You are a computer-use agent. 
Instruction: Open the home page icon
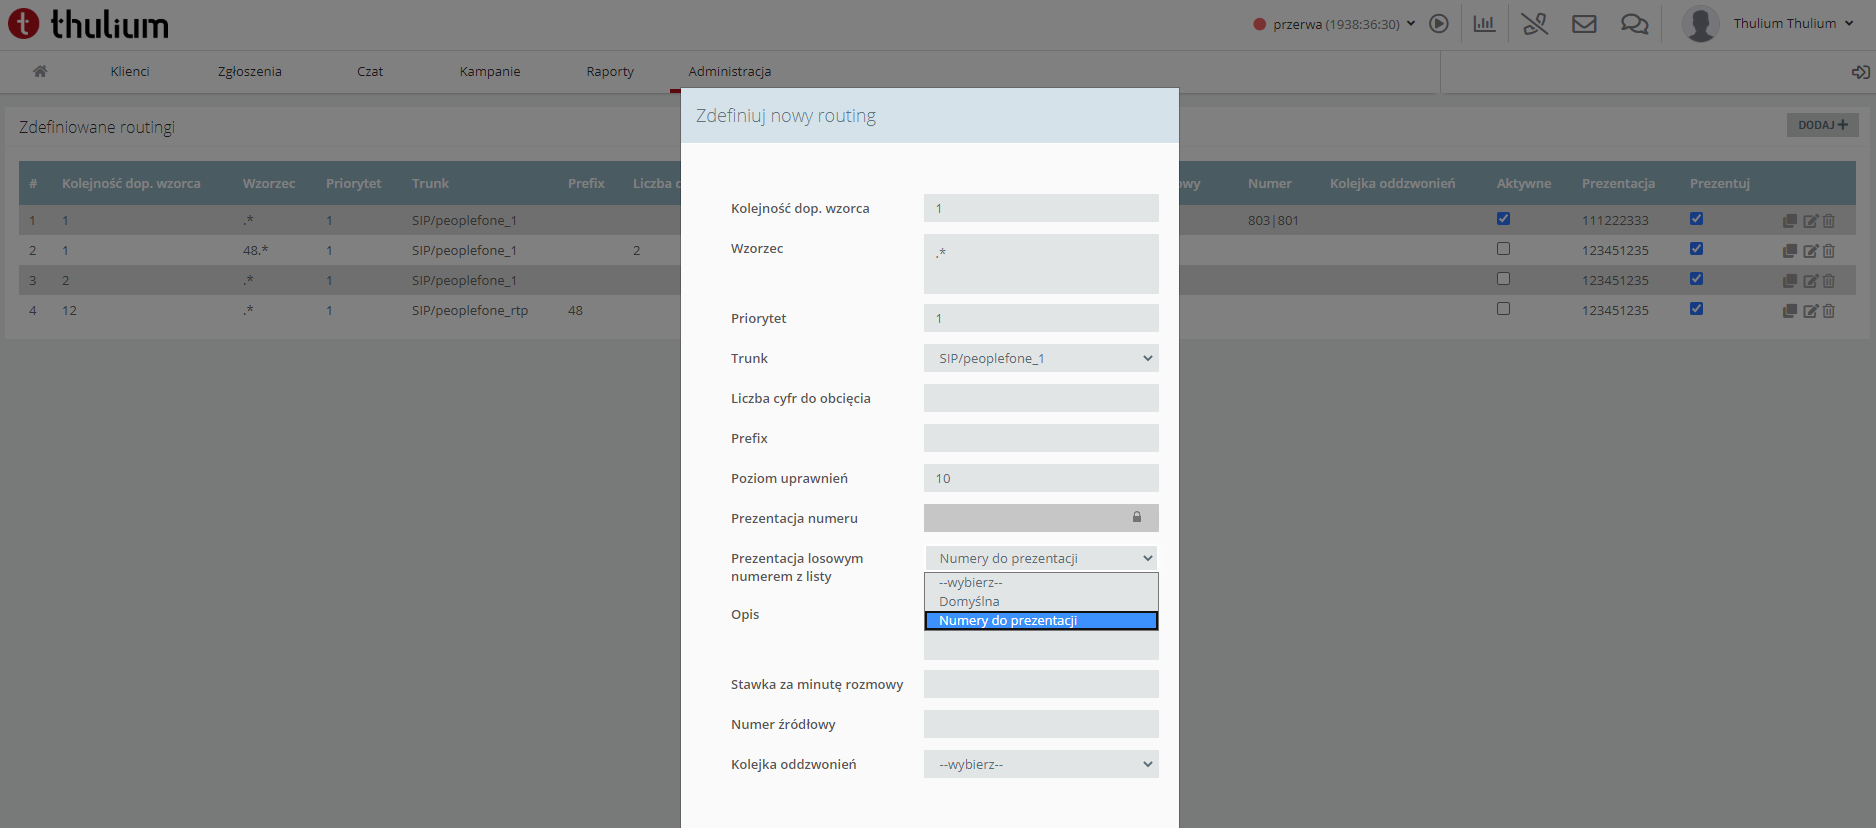tap(40, 71)
